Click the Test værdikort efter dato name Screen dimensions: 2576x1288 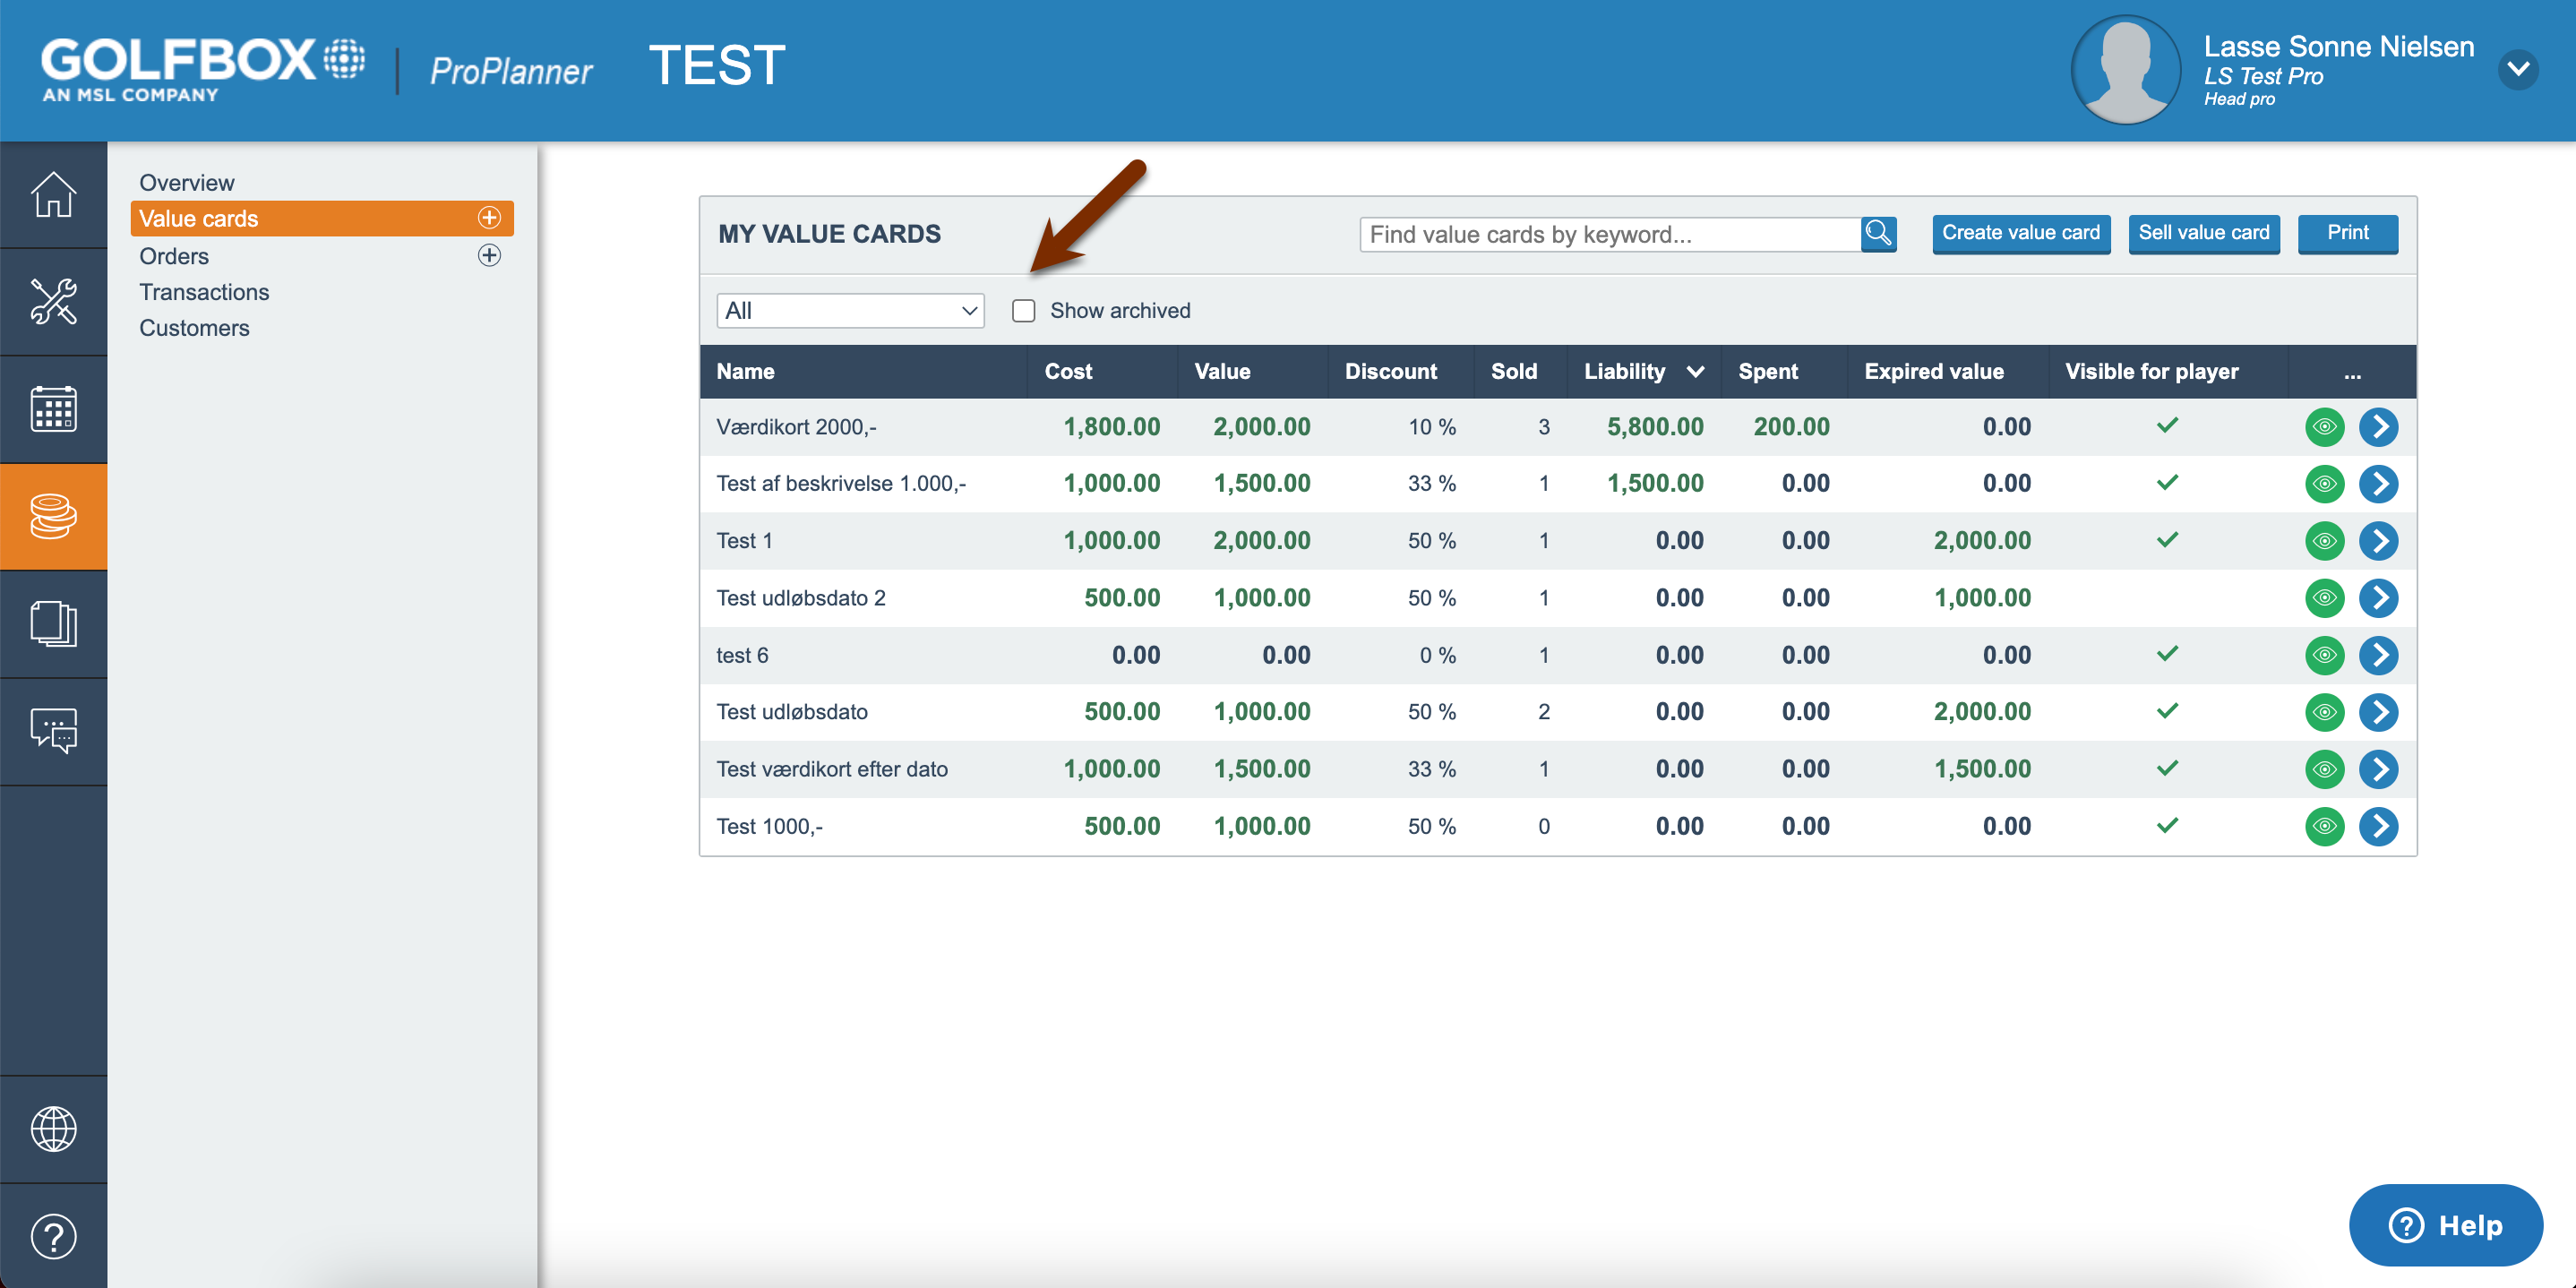[832, 769]
